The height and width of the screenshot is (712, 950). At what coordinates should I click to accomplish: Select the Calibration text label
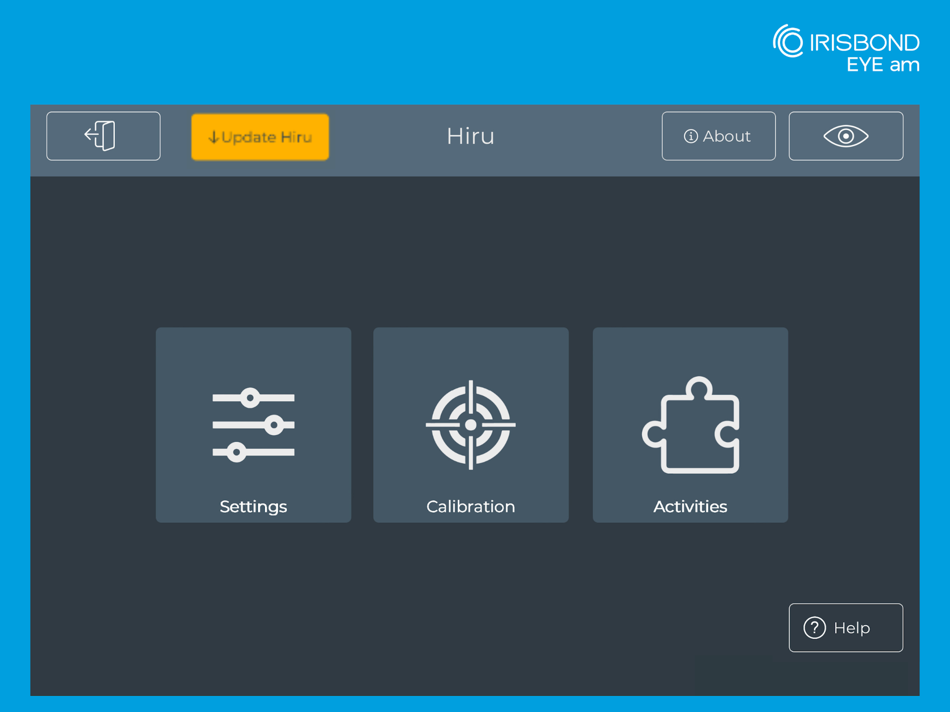click(x=471, y=507)
